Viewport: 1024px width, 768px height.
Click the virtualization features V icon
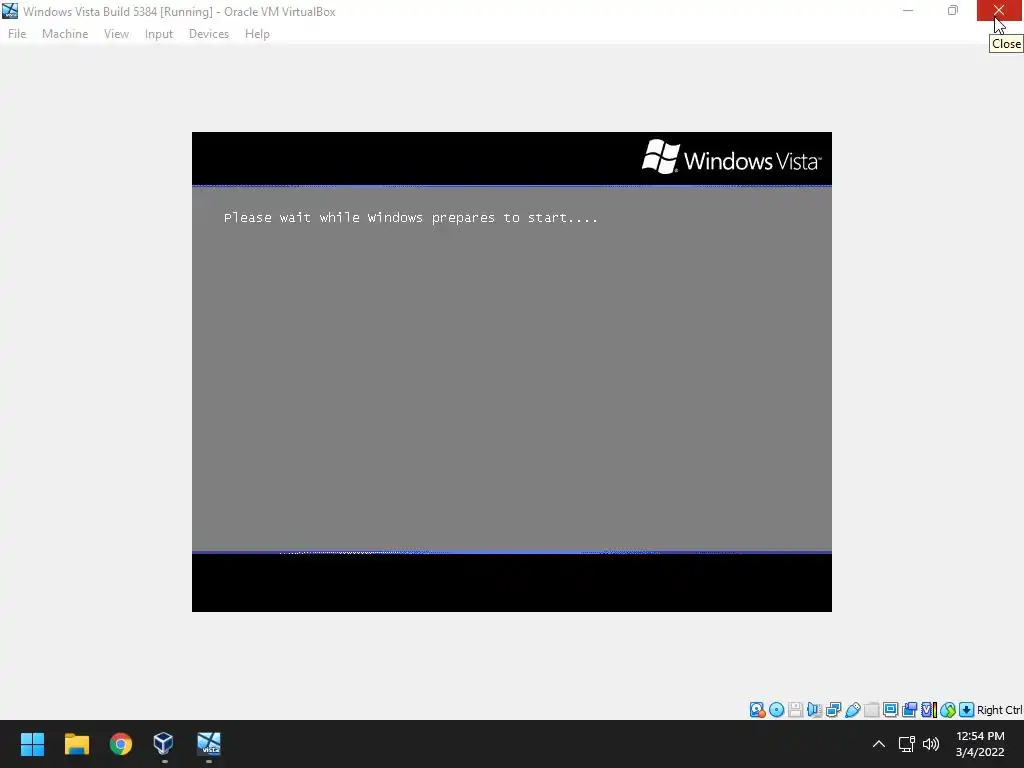tap(929, 710)
